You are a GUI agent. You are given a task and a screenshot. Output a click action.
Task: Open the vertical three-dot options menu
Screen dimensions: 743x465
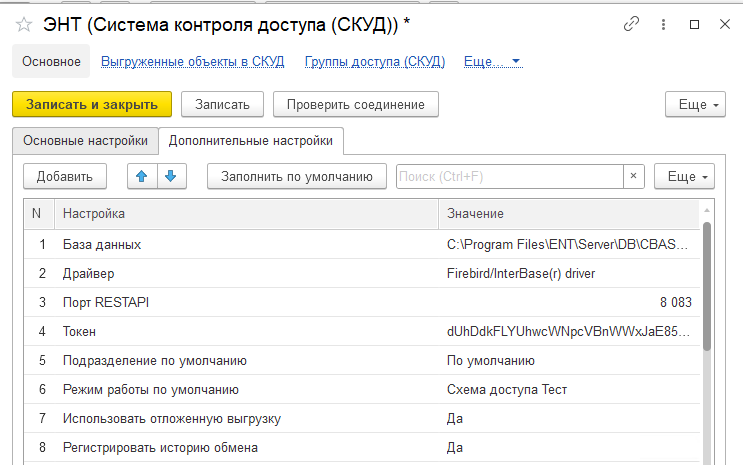664,24
